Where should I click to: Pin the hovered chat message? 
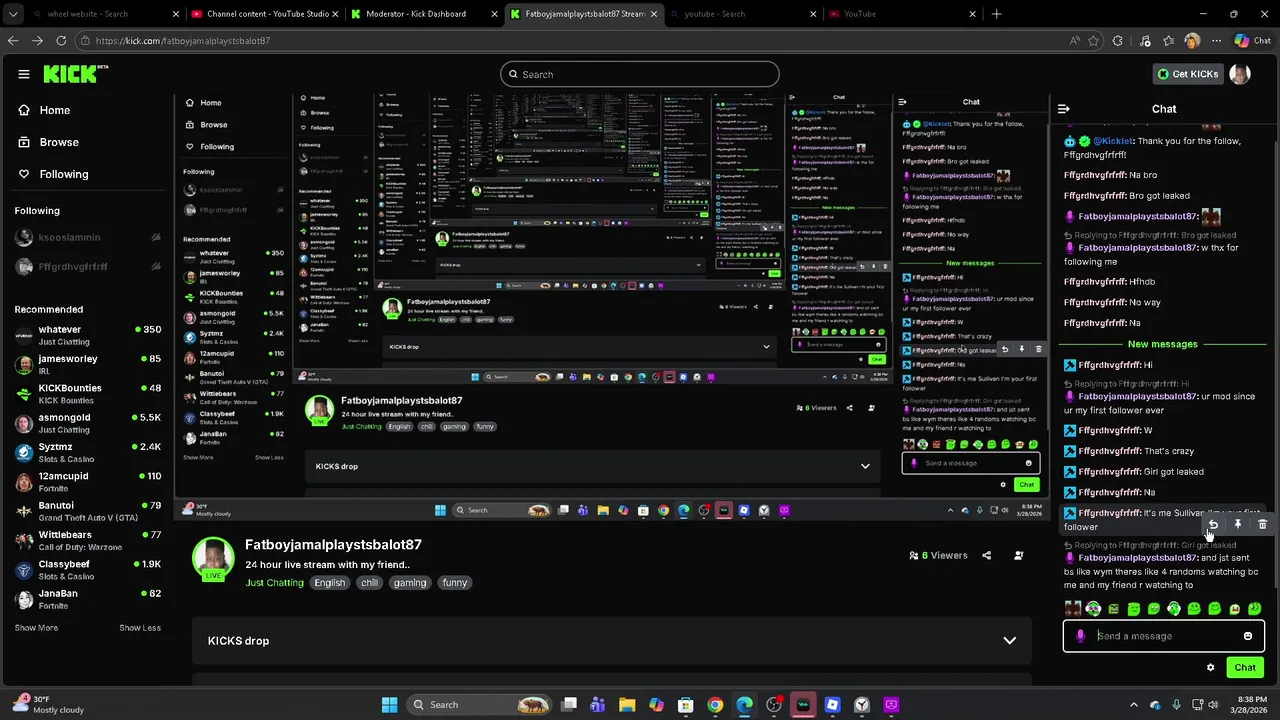[1238, 524]
